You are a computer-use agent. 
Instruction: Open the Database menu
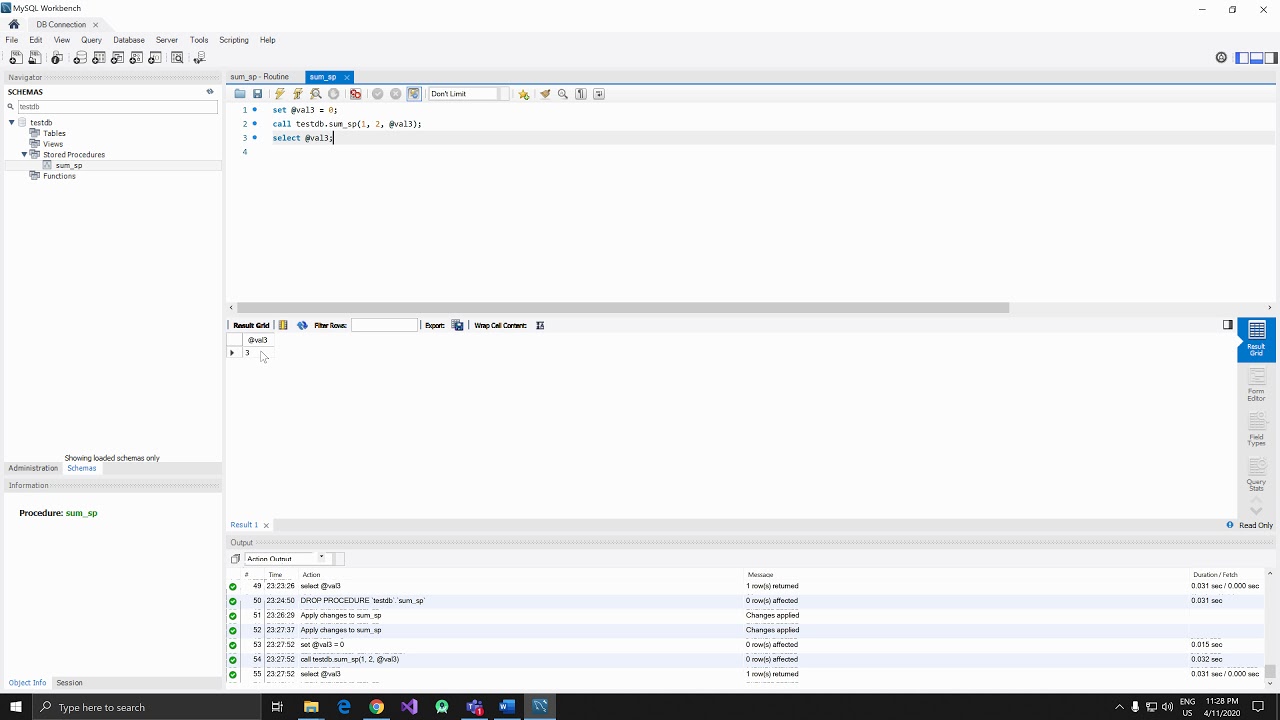[129, 40]
